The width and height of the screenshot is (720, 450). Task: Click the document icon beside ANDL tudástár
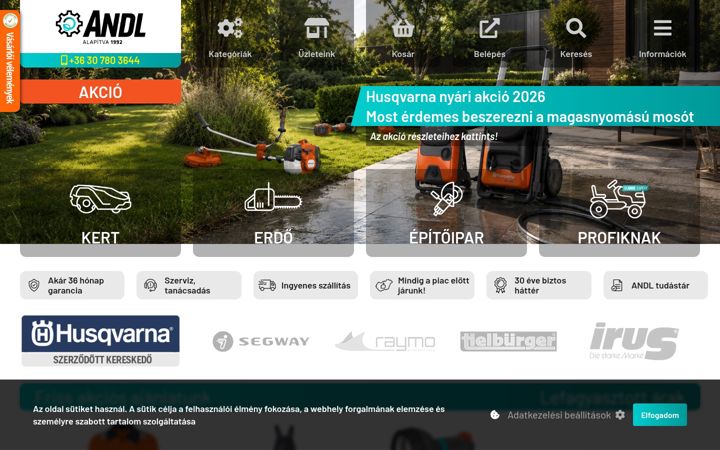pyautogui.click(x=617, y=285)
